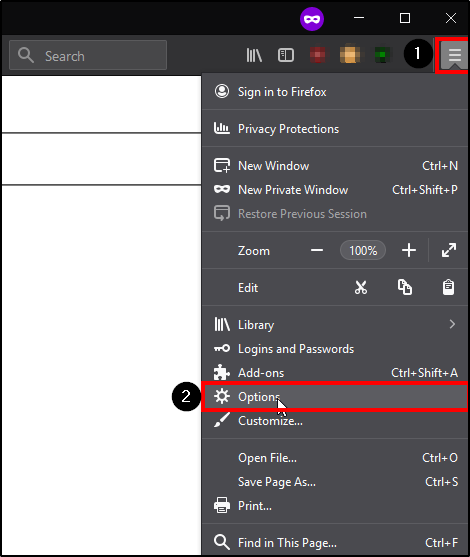Open Logins and Passwords
This screenshot has width=470, height=557.
(x=334, y=349)
